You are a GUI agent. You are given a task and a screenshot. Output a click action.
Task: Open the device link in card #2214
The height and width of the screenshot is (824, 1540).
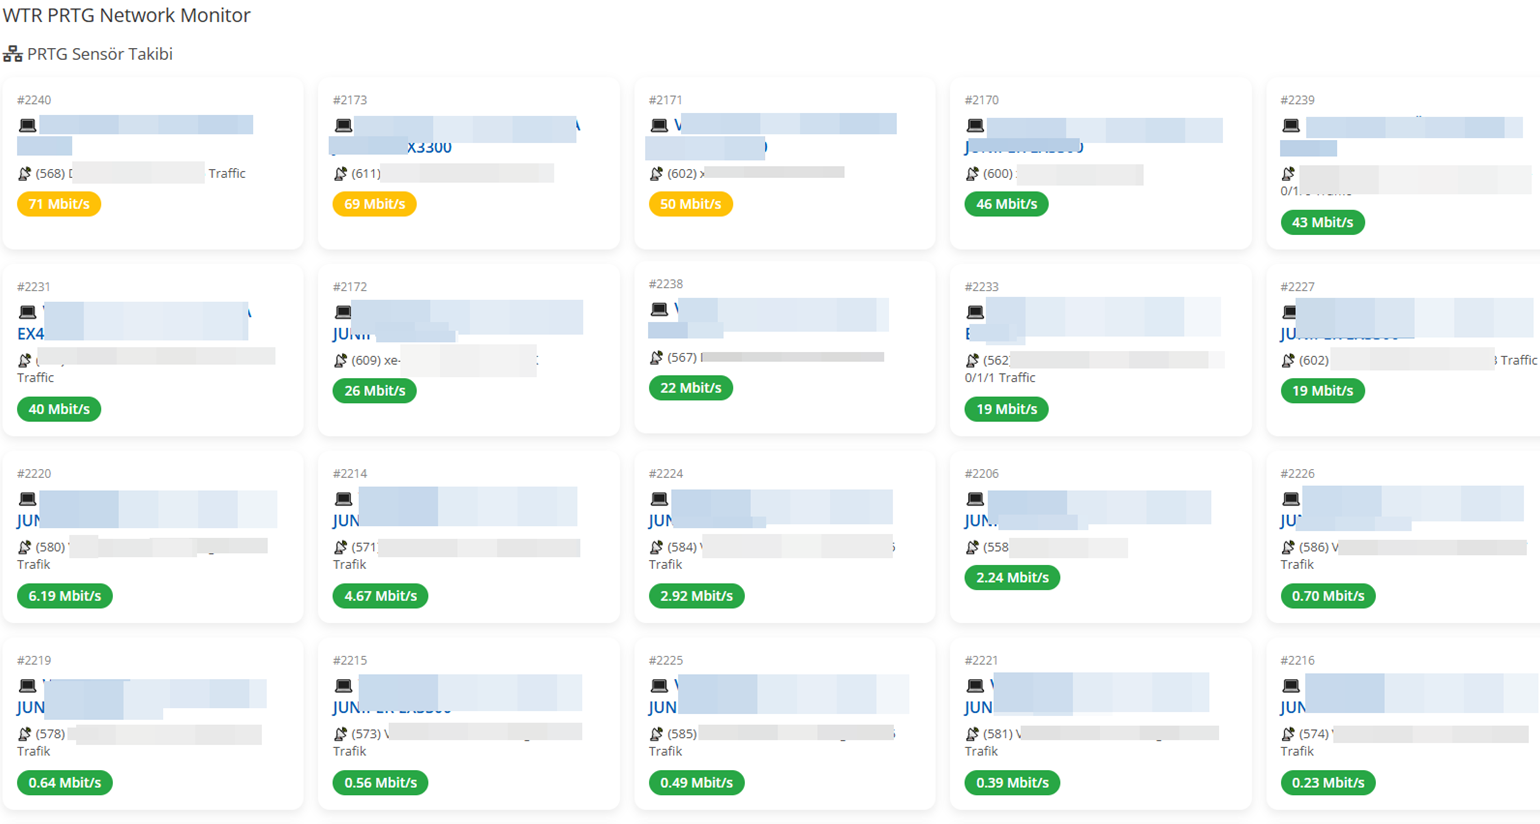pyautogui.click(x=455, y=509)
